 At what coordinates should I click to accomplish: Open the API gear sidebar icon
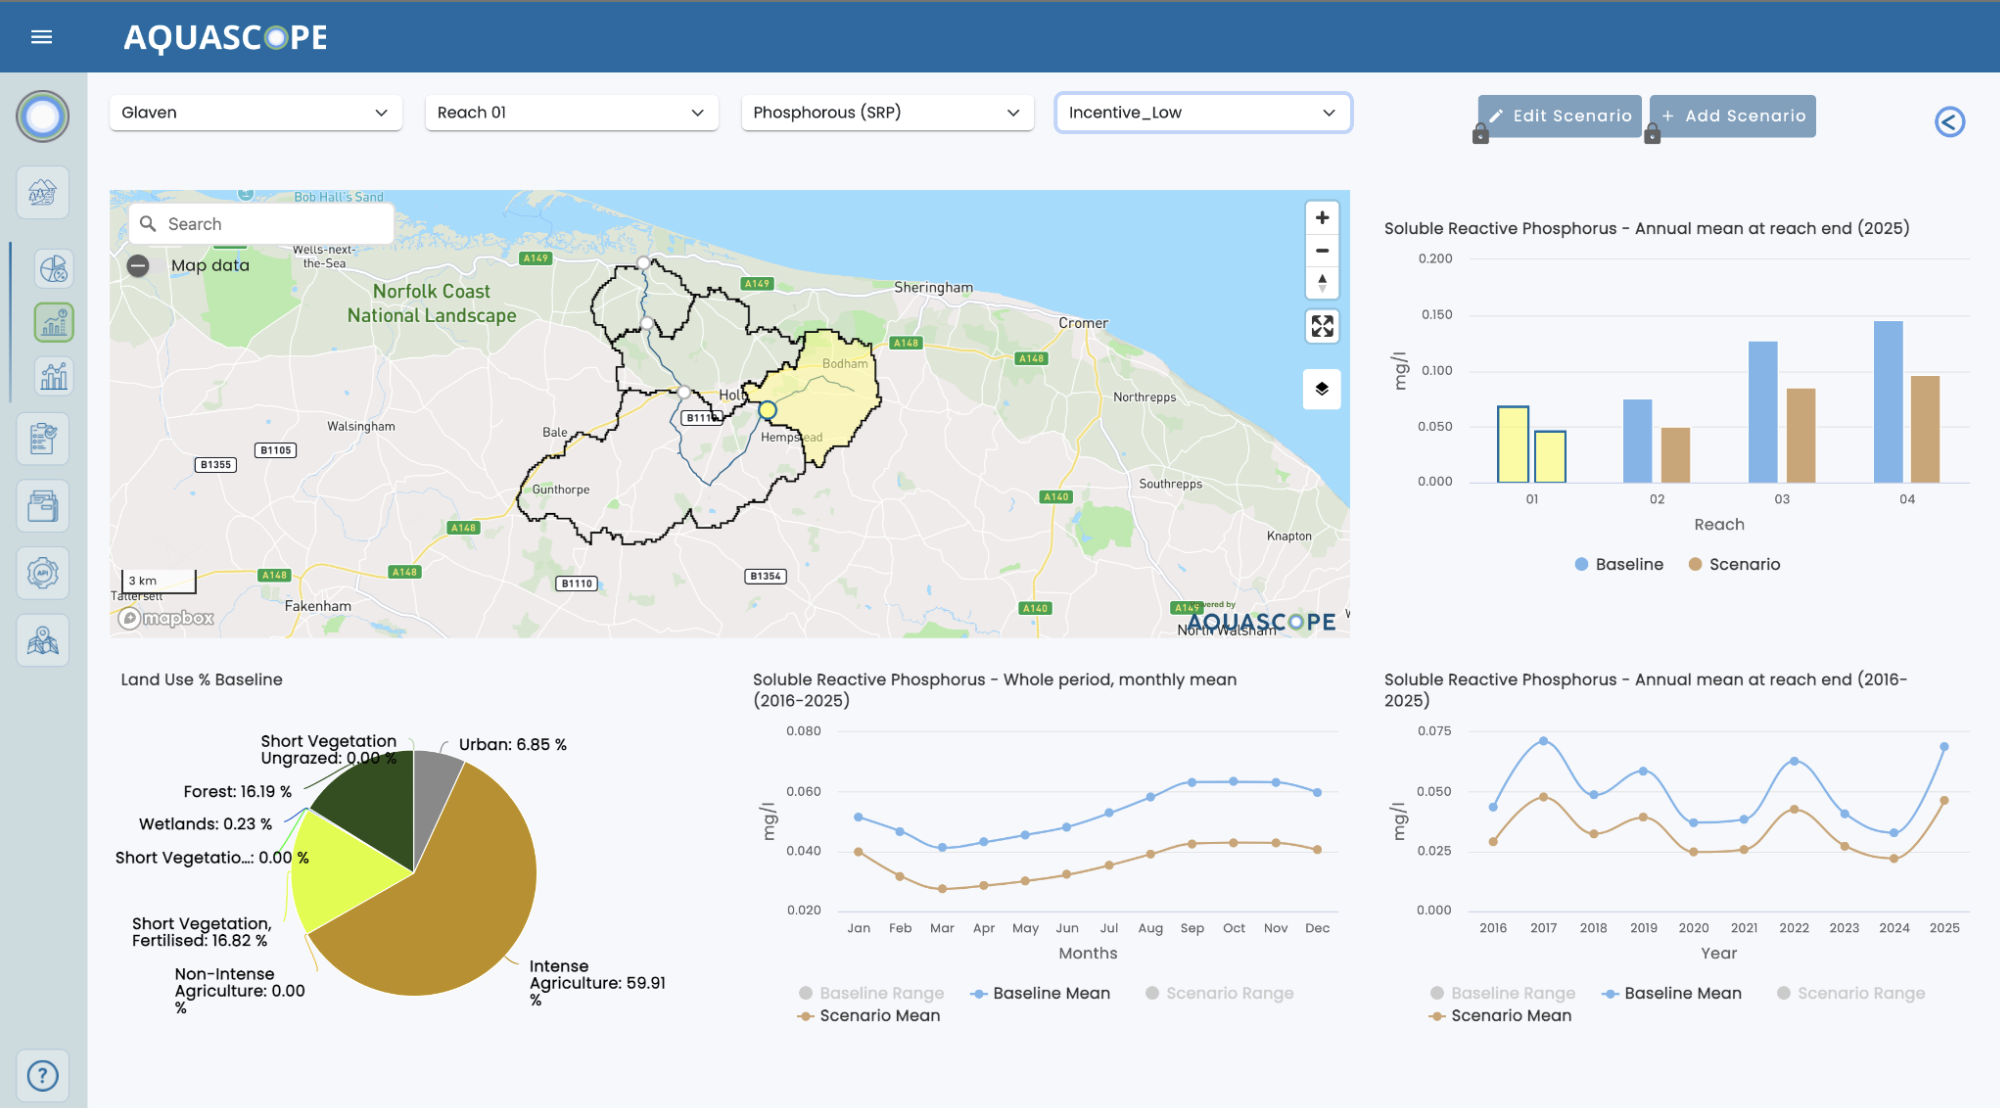(42, 573)
